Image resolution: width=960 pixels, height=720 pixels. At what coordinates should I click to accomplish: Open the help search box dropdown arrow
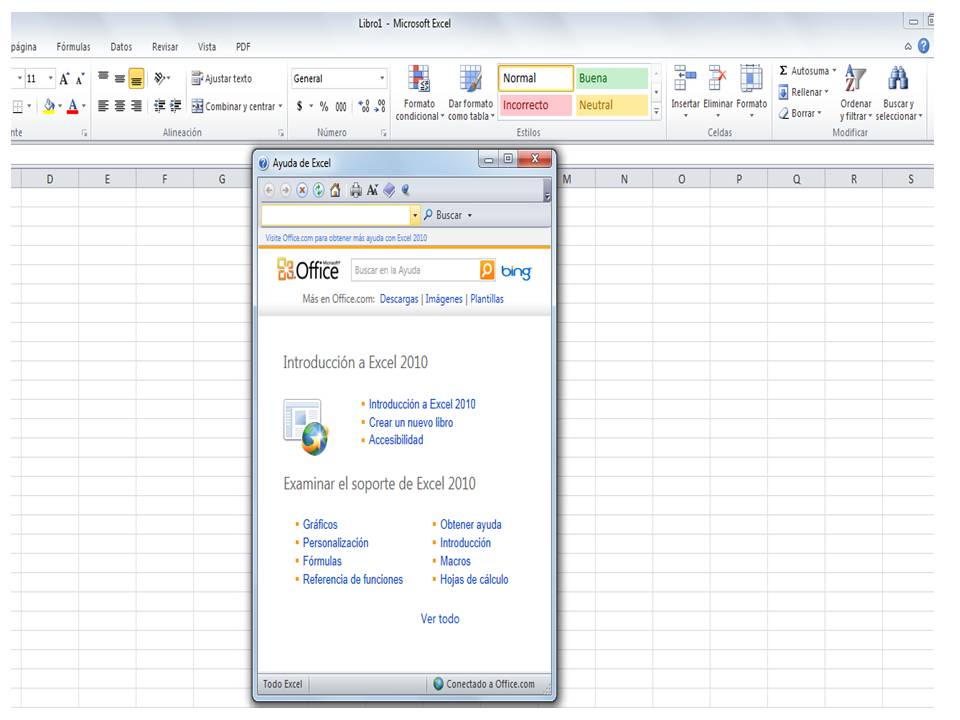point(414,214)
